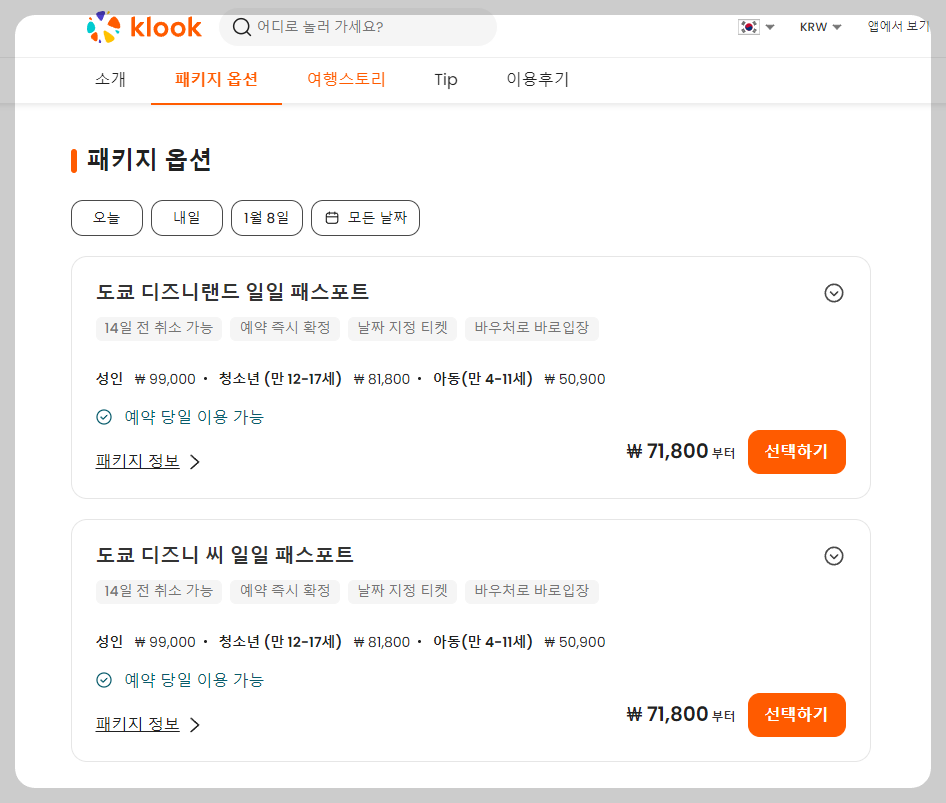This screenshot has width=946, height=803.
Task: Open the '모든 날짜' calendar picker
Action: pos(366,218)
